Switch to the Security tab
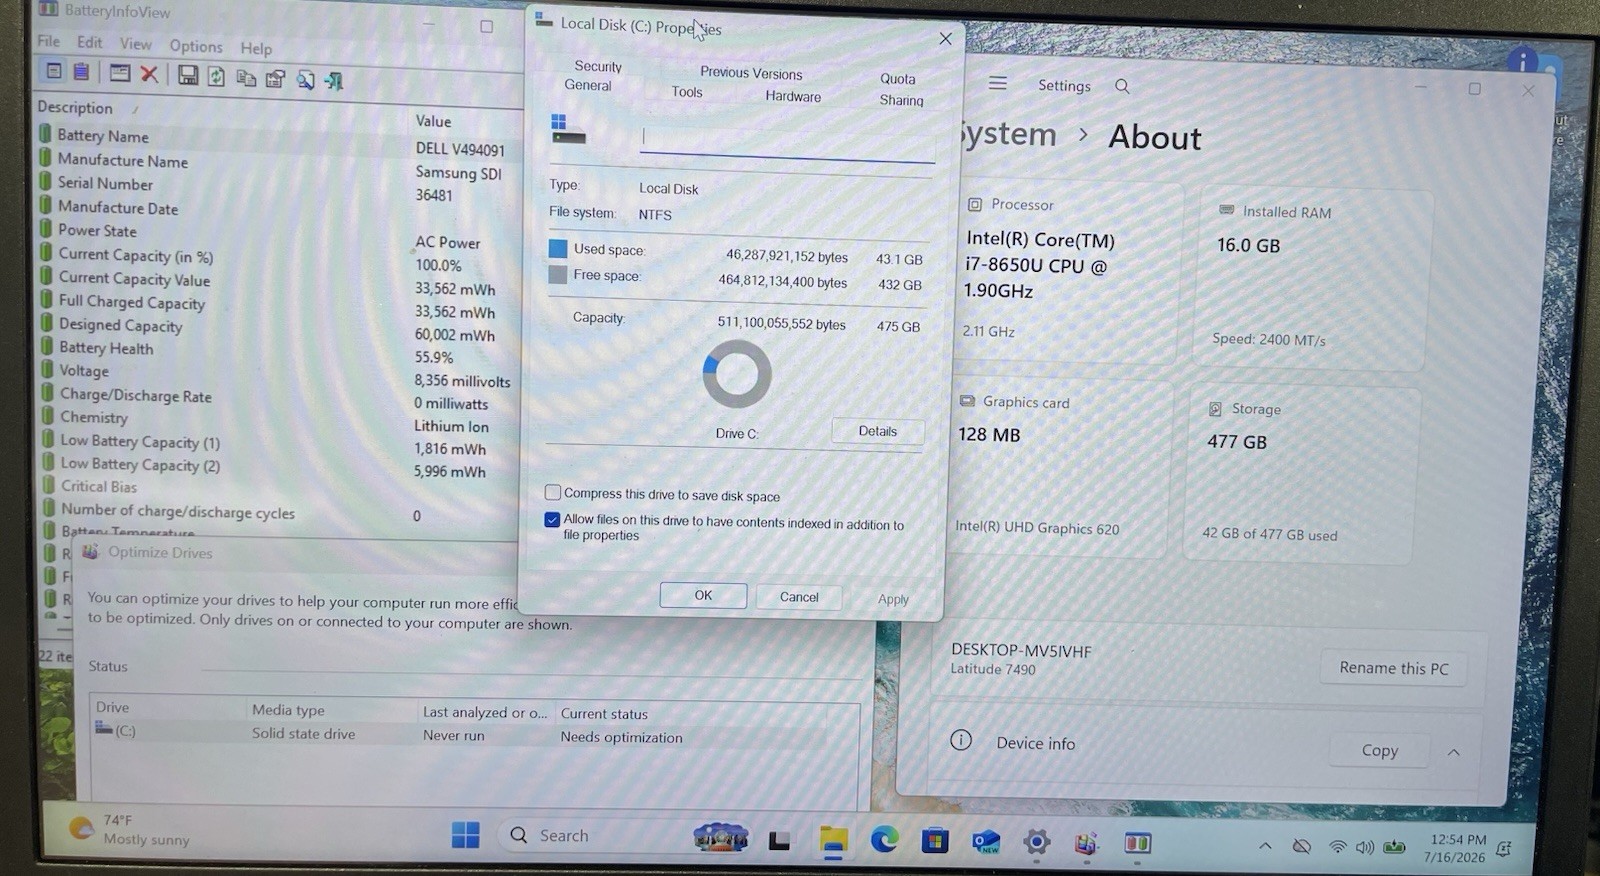This screenshot has height=876, width=1600. point(598,66)
